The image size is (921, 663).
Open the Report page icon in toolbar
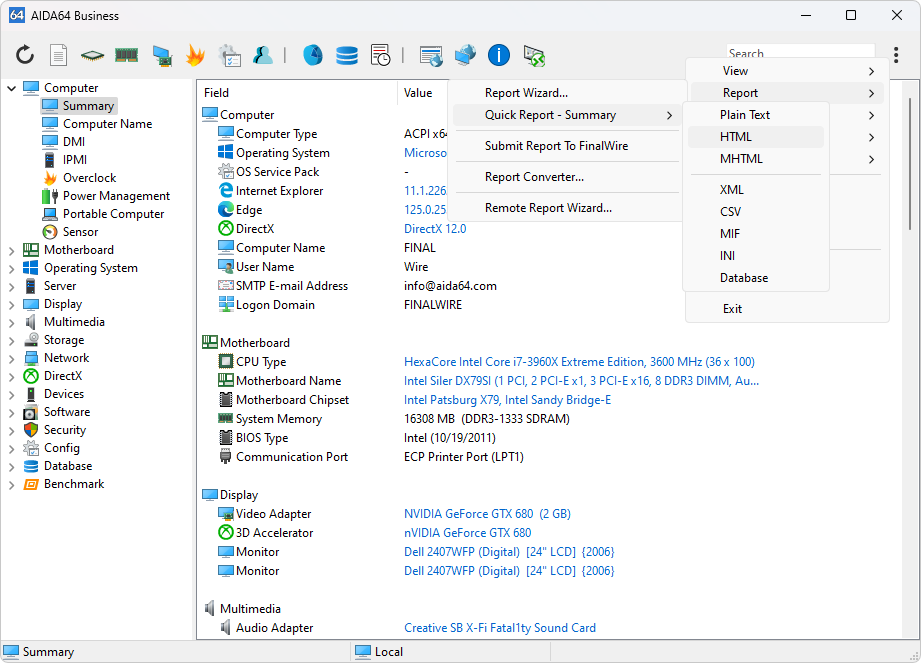[x=59, y=55]
